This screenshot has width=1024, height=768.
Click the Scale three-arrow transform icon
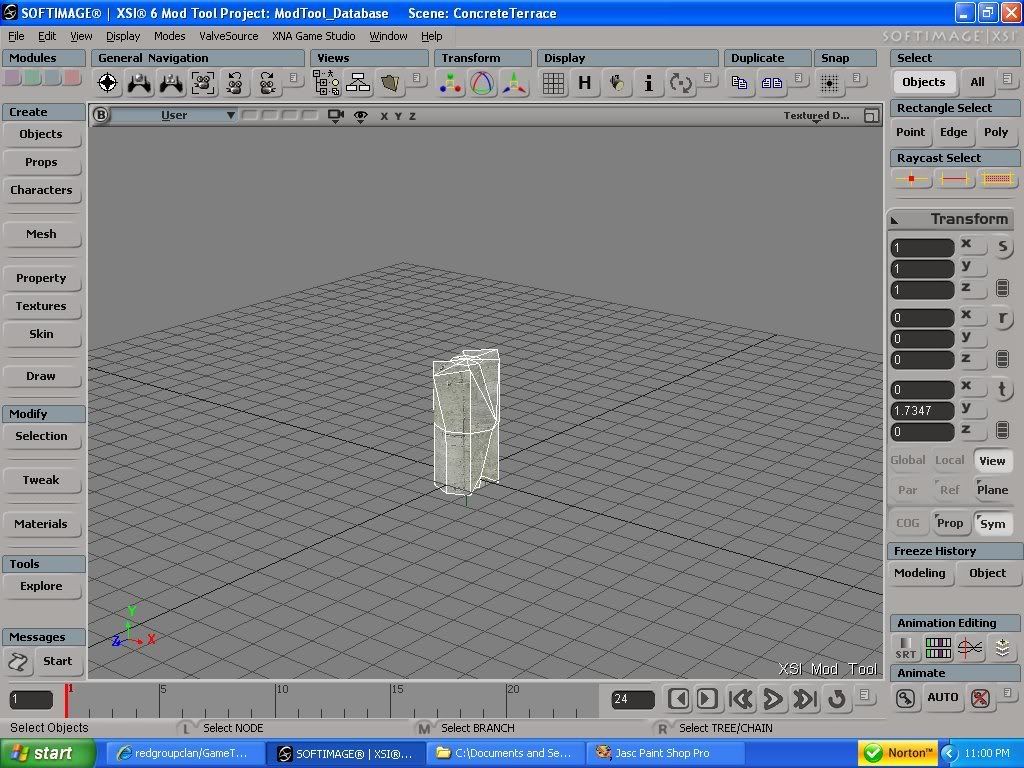[x=514, y=83]
